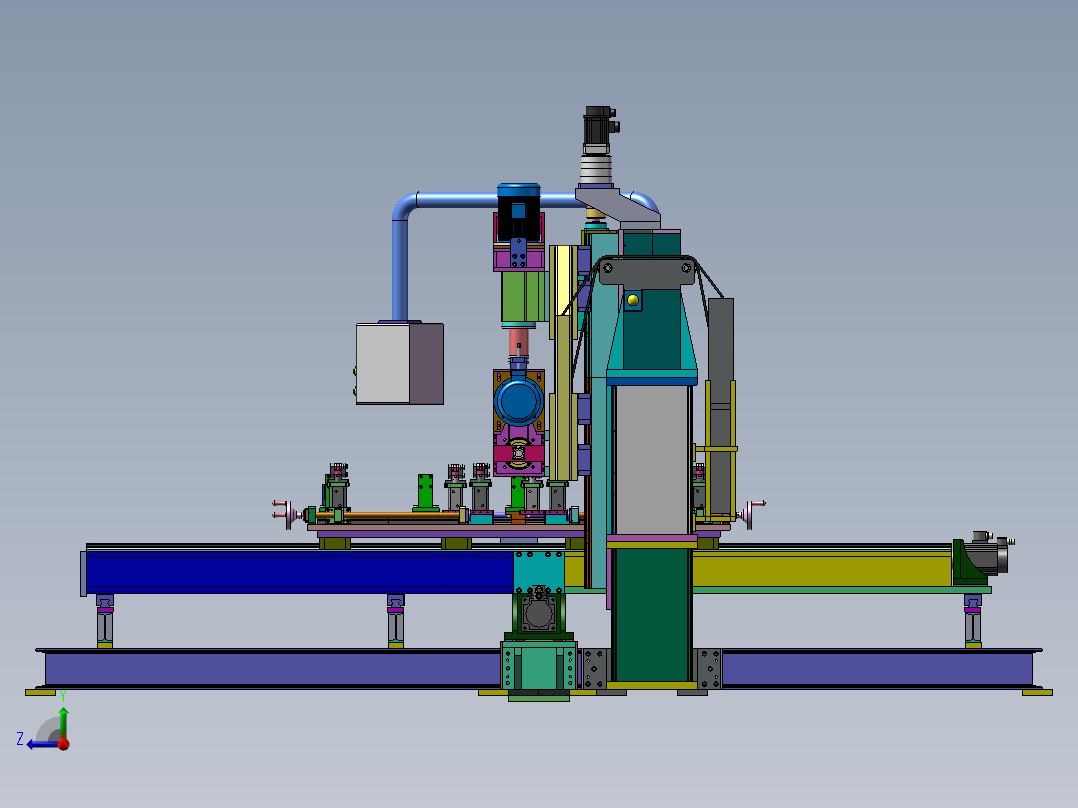Image resolution: width=1078 pixels, height=808 pixels.
Task: Select the olive yellow horizontal beam
Action: [x=822, y=570]
